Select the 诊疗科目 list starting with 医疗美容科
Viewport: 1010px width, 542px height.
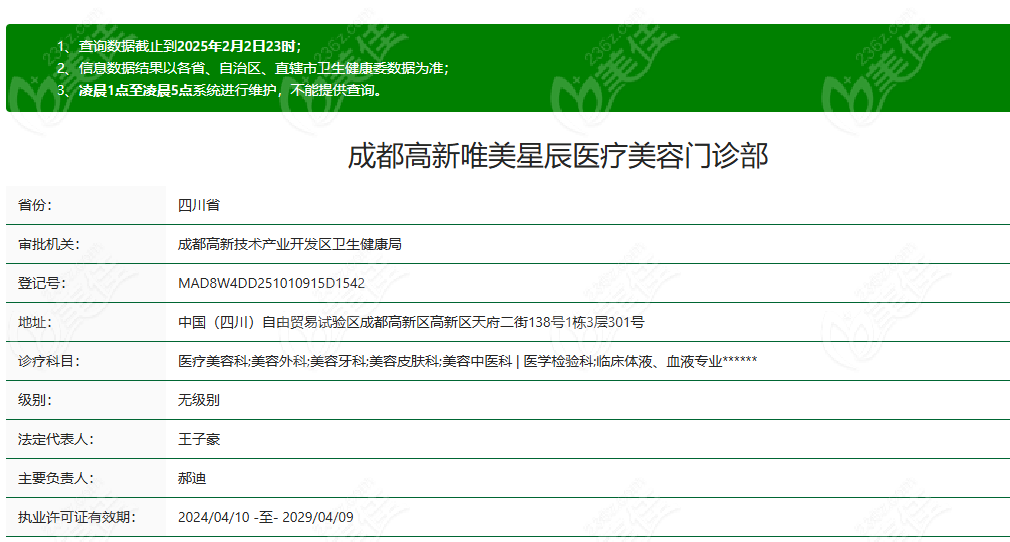coord(466,361)
